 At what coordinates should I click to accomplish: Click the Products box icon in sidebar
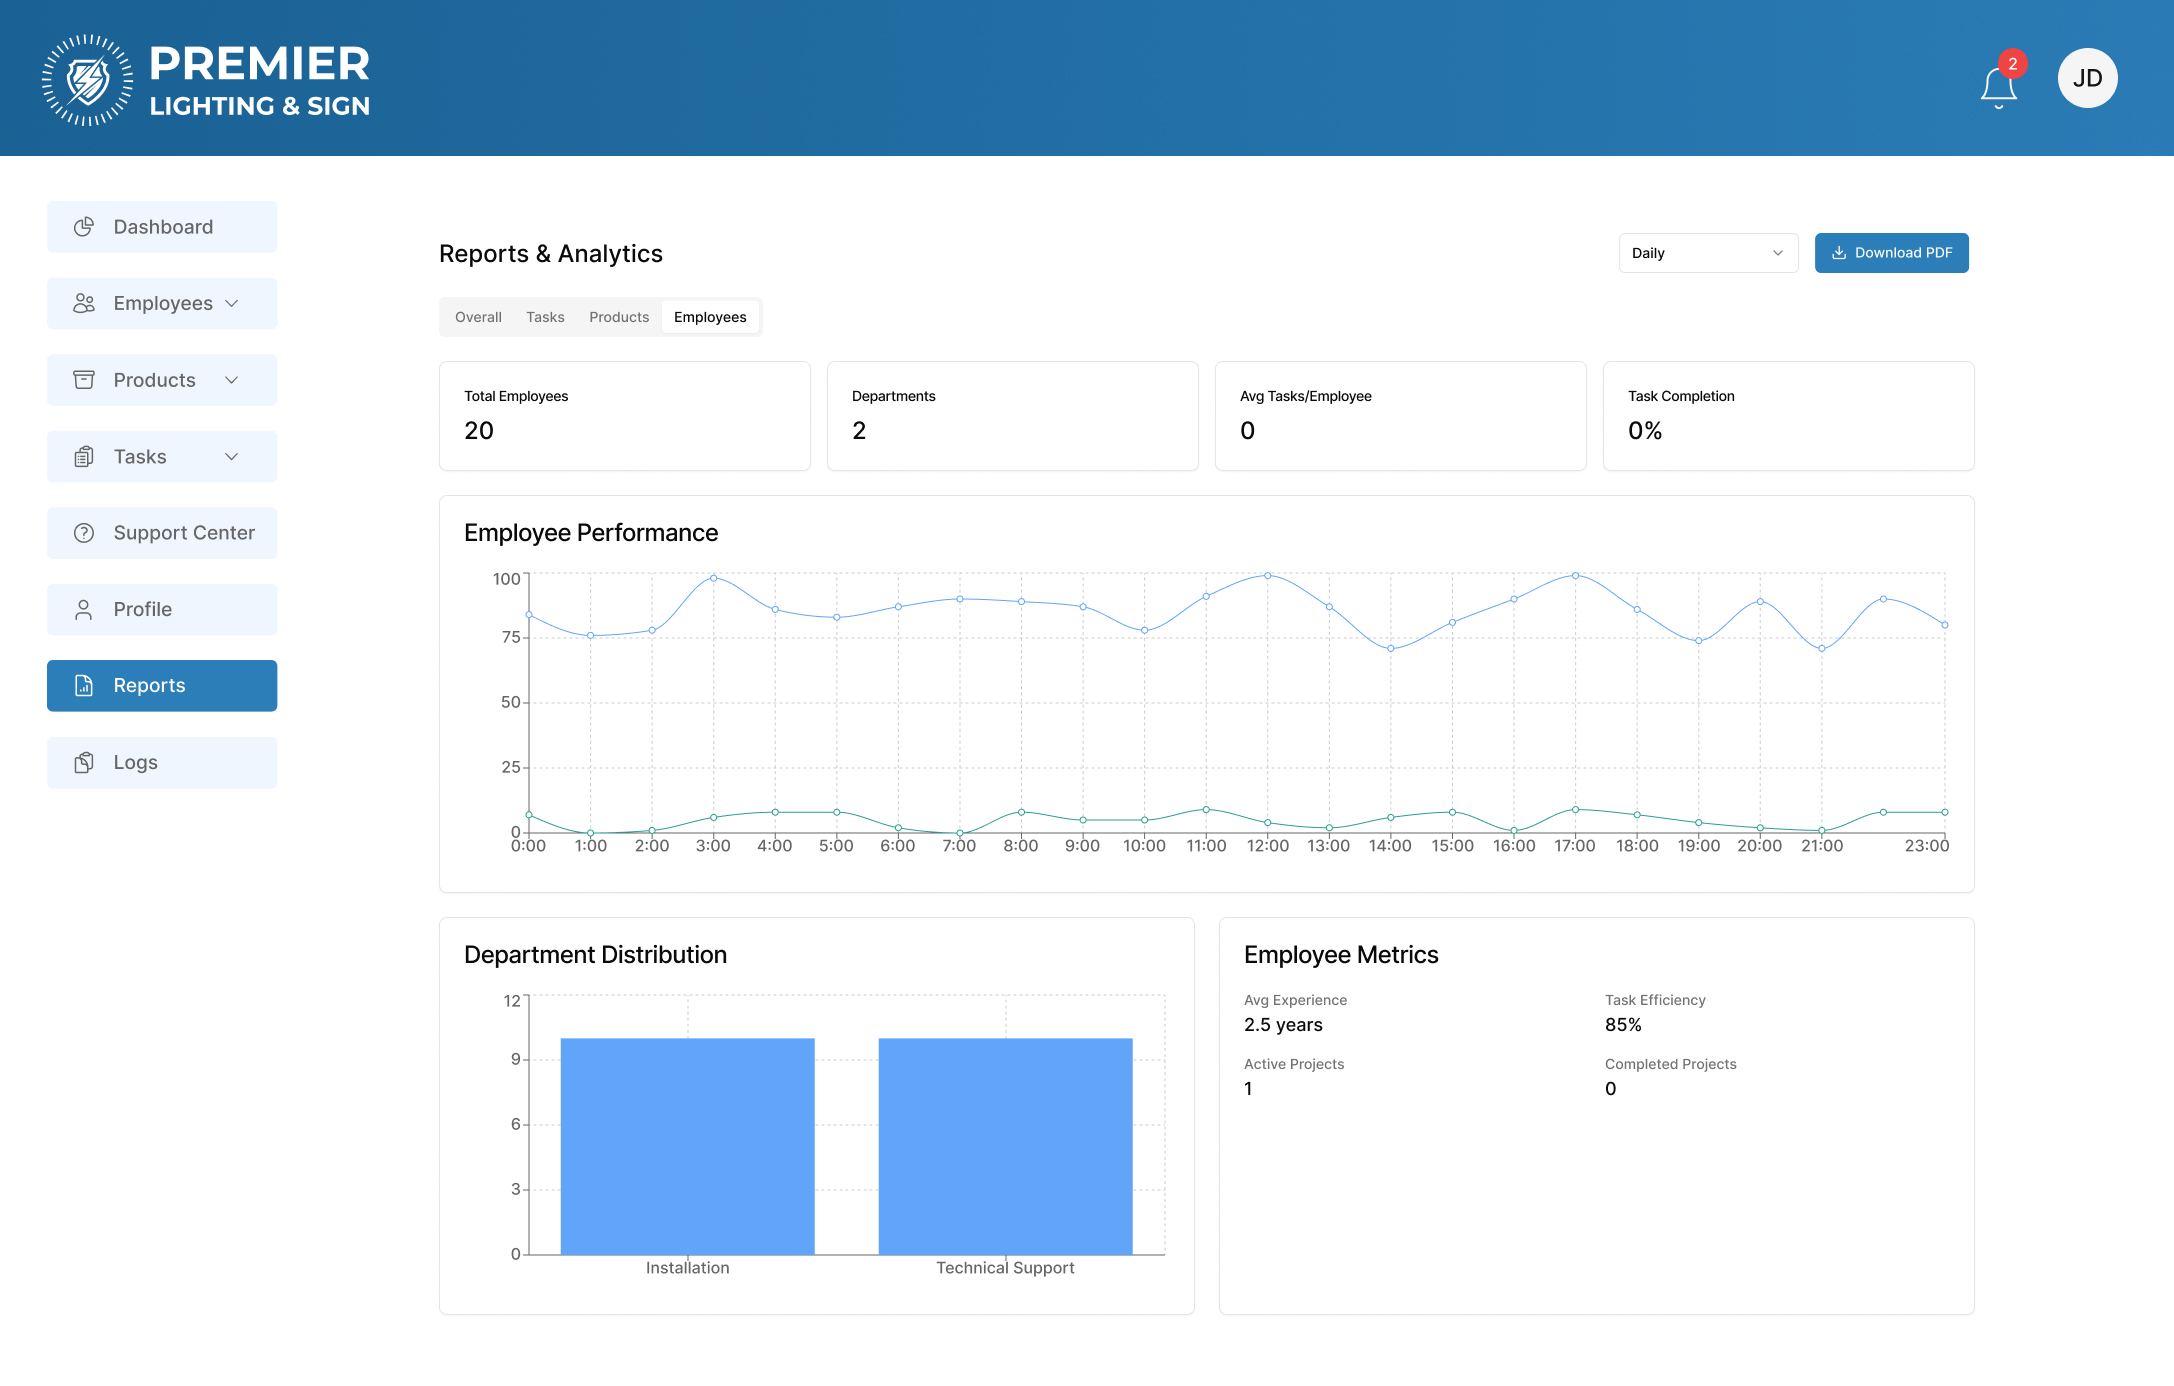point(84,380)
